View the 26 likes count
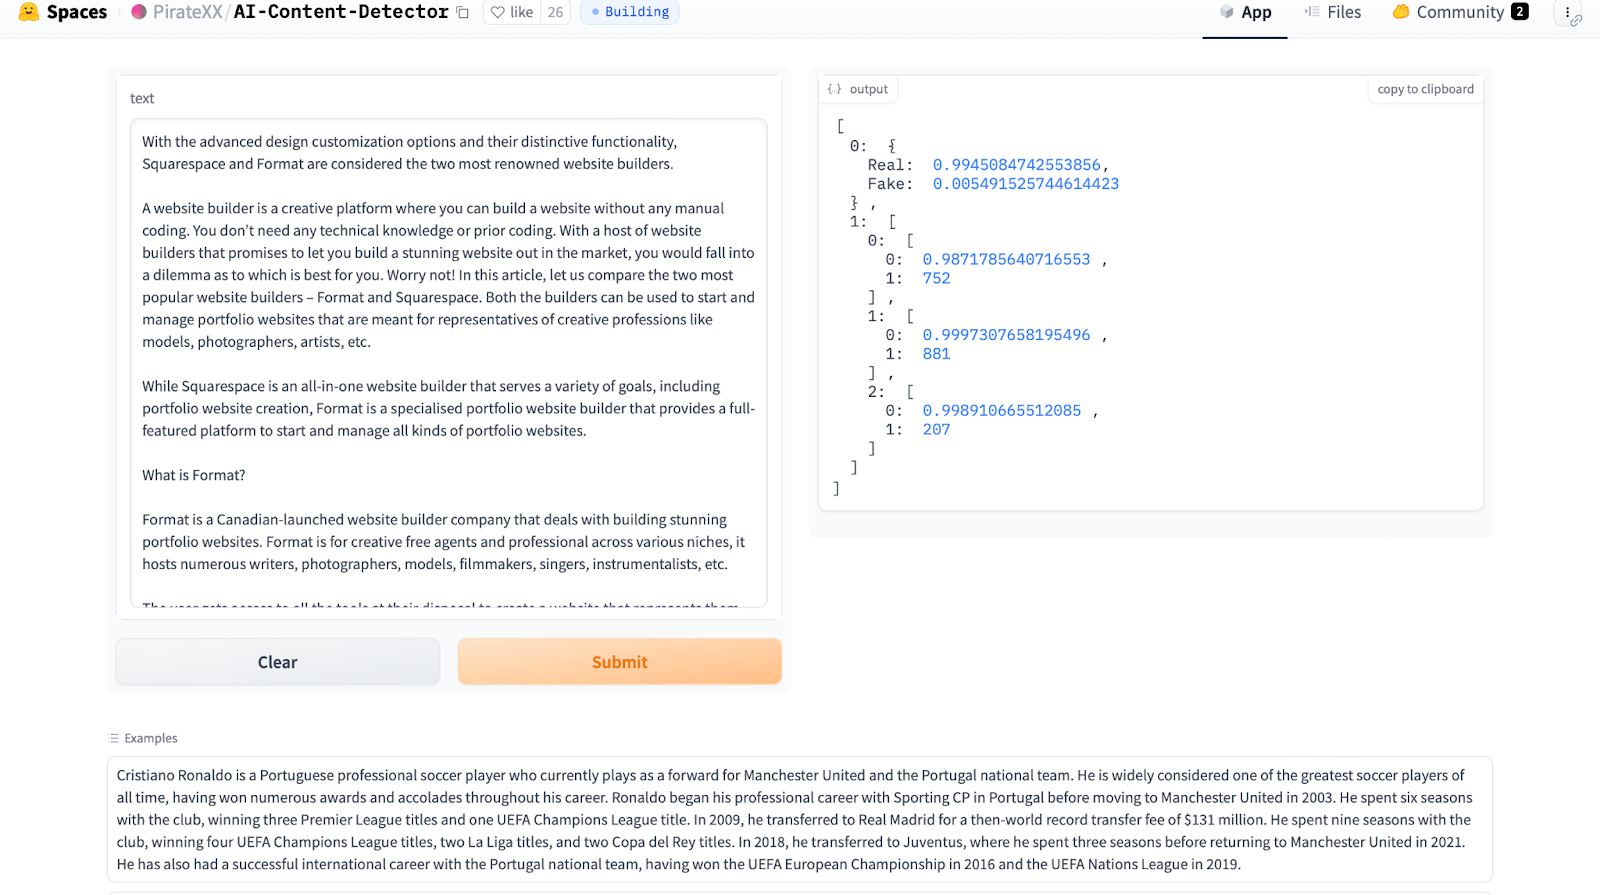 pyautogui.click(x=556, y=12)
